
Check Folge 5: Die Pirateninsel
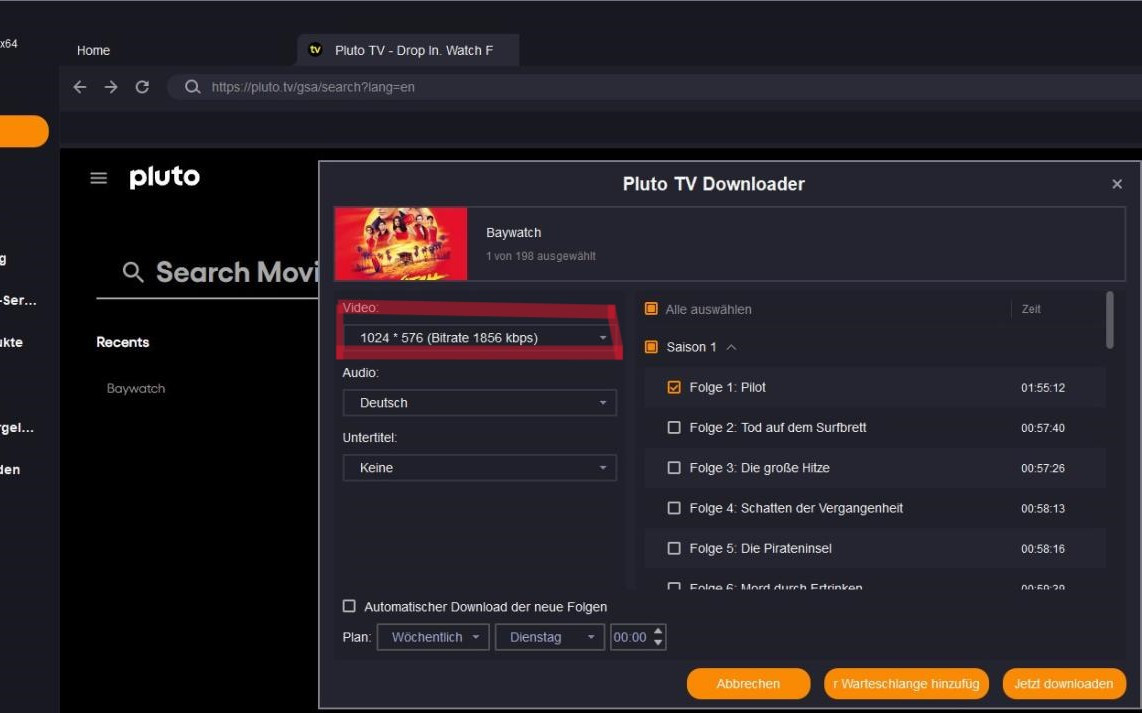click(674, 548)
